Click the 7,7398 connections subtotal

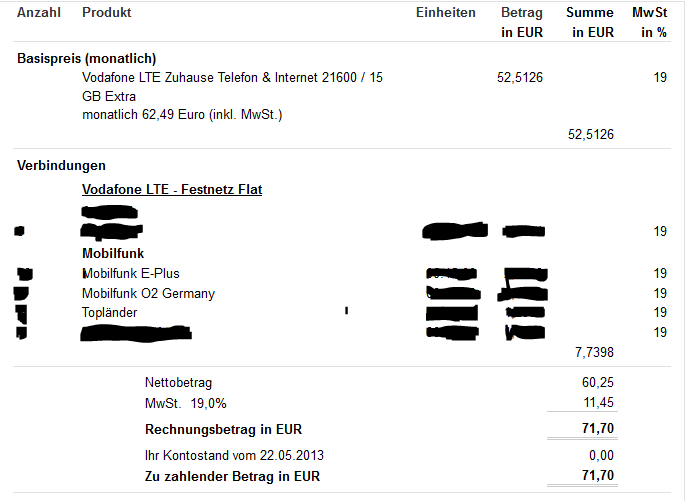(595, 352)
